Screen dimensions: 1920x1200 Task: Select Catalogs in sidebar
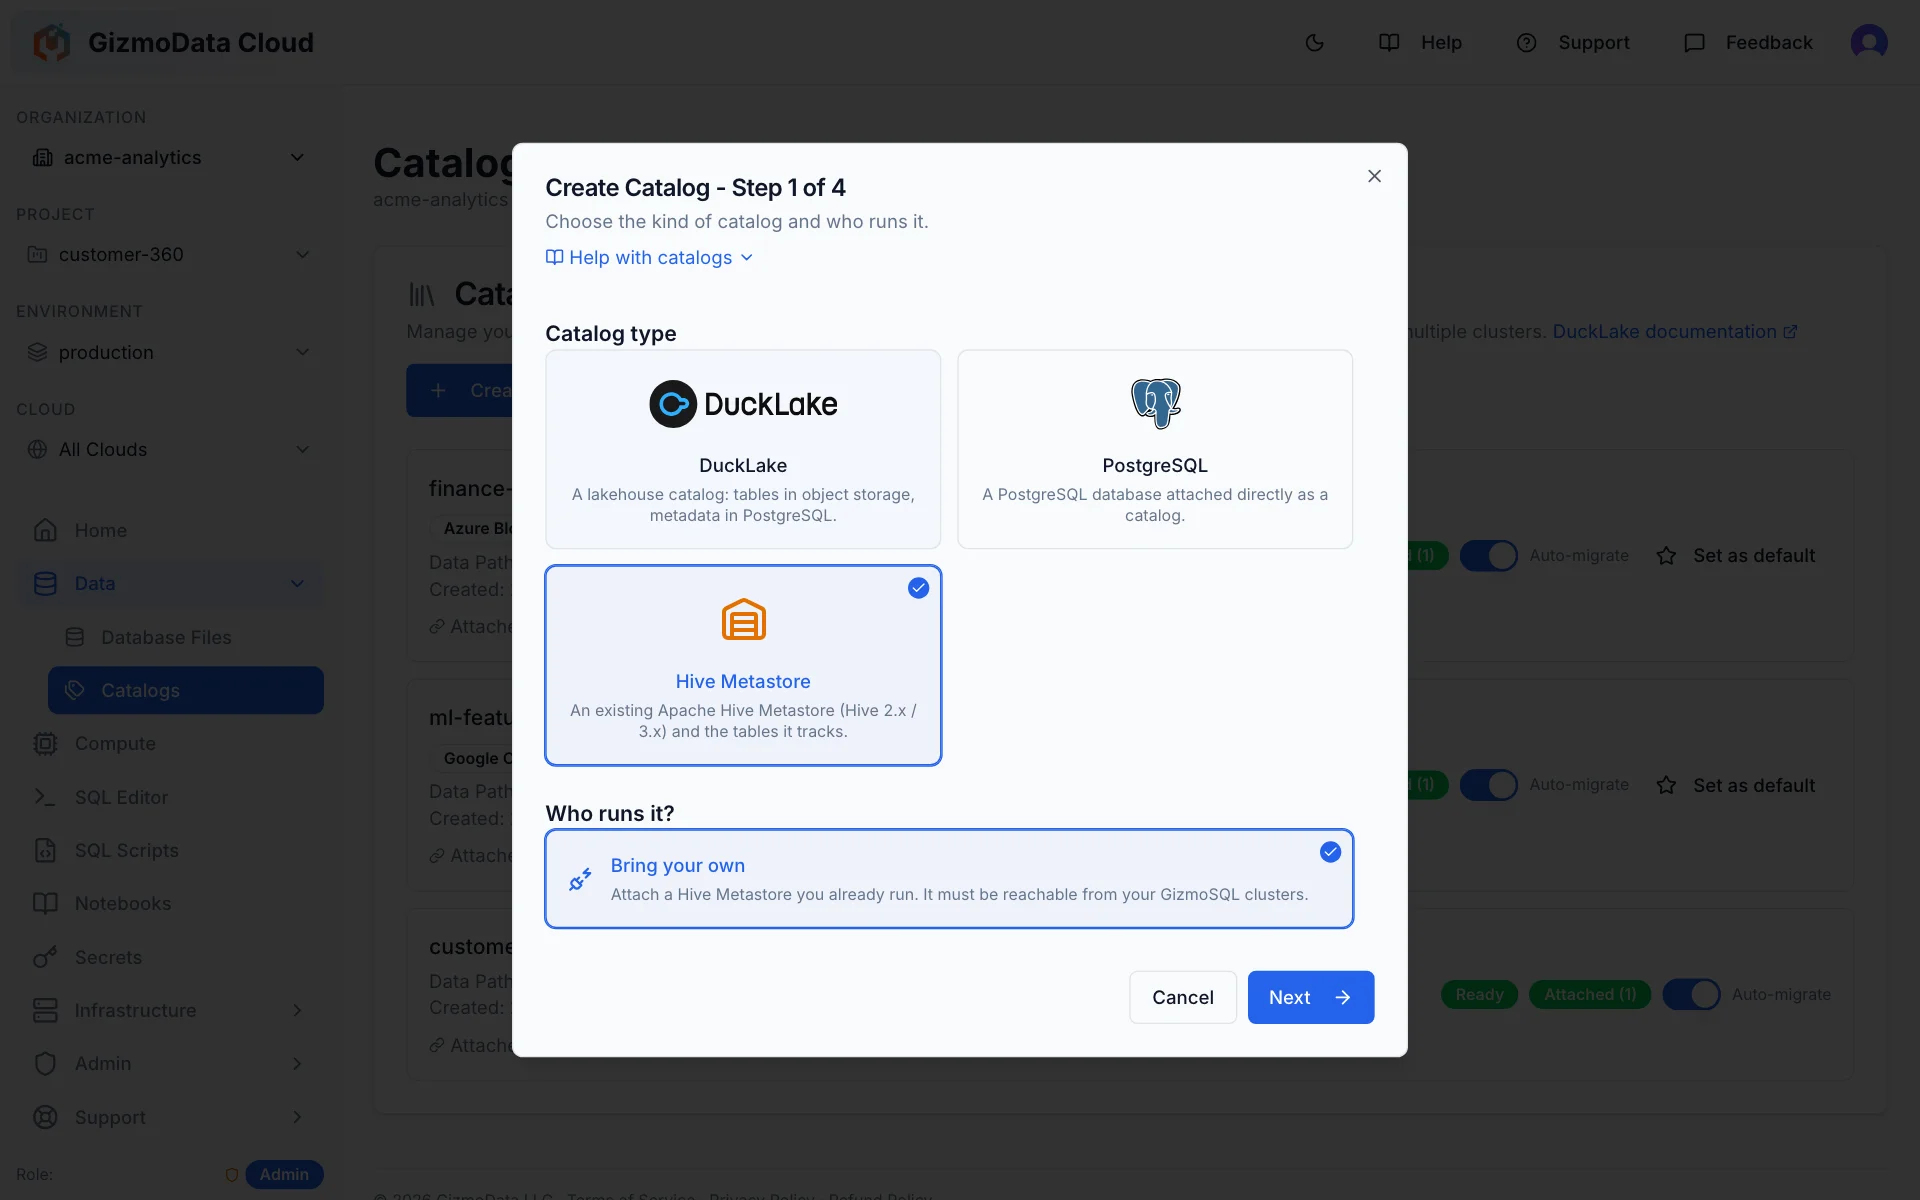tap(185, 691)
